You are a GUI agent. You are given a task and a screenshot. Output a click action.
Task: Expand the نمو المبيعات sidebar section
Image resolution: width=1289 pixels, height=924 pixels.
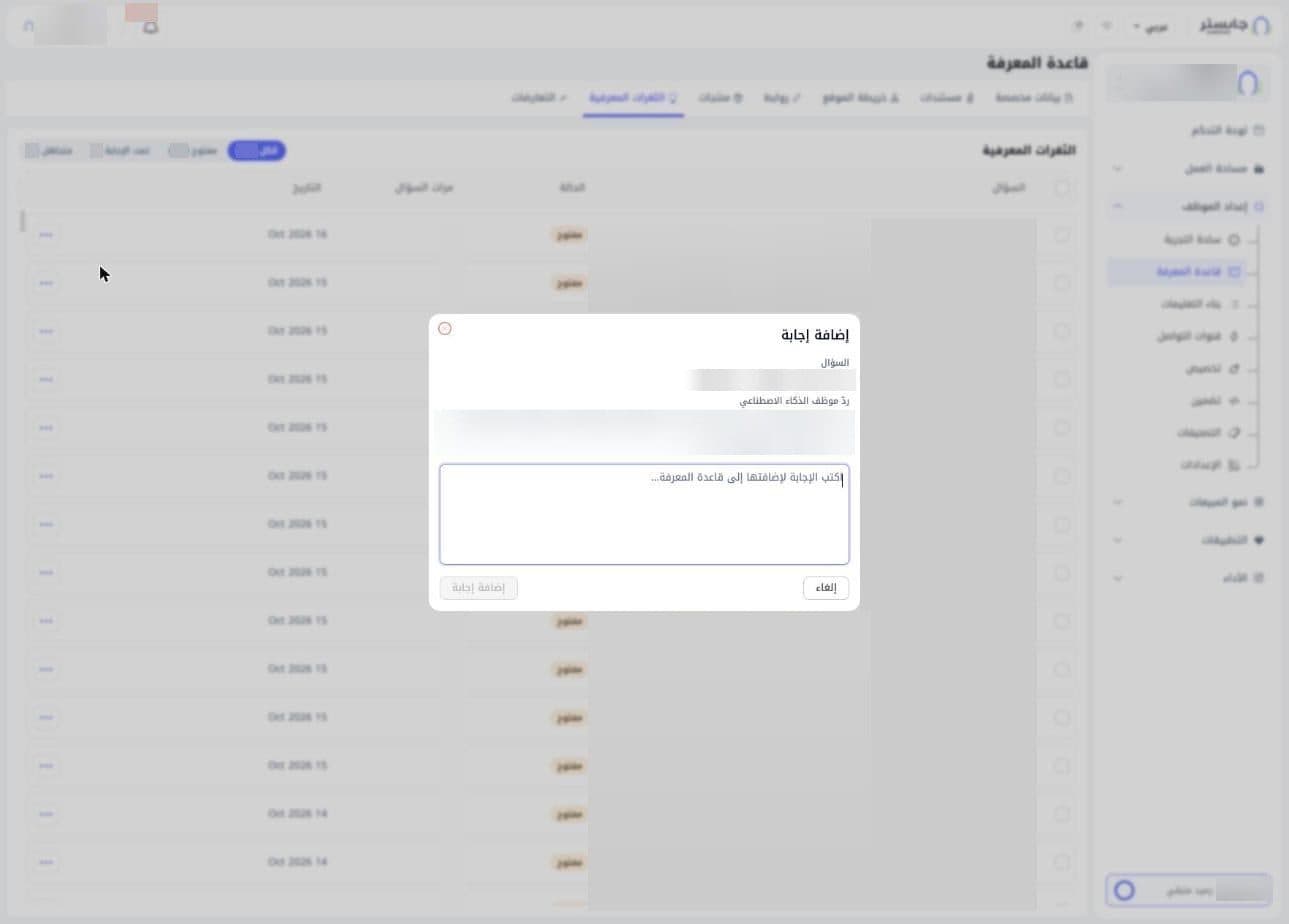pyautogui.click(x=1117, y=502)
